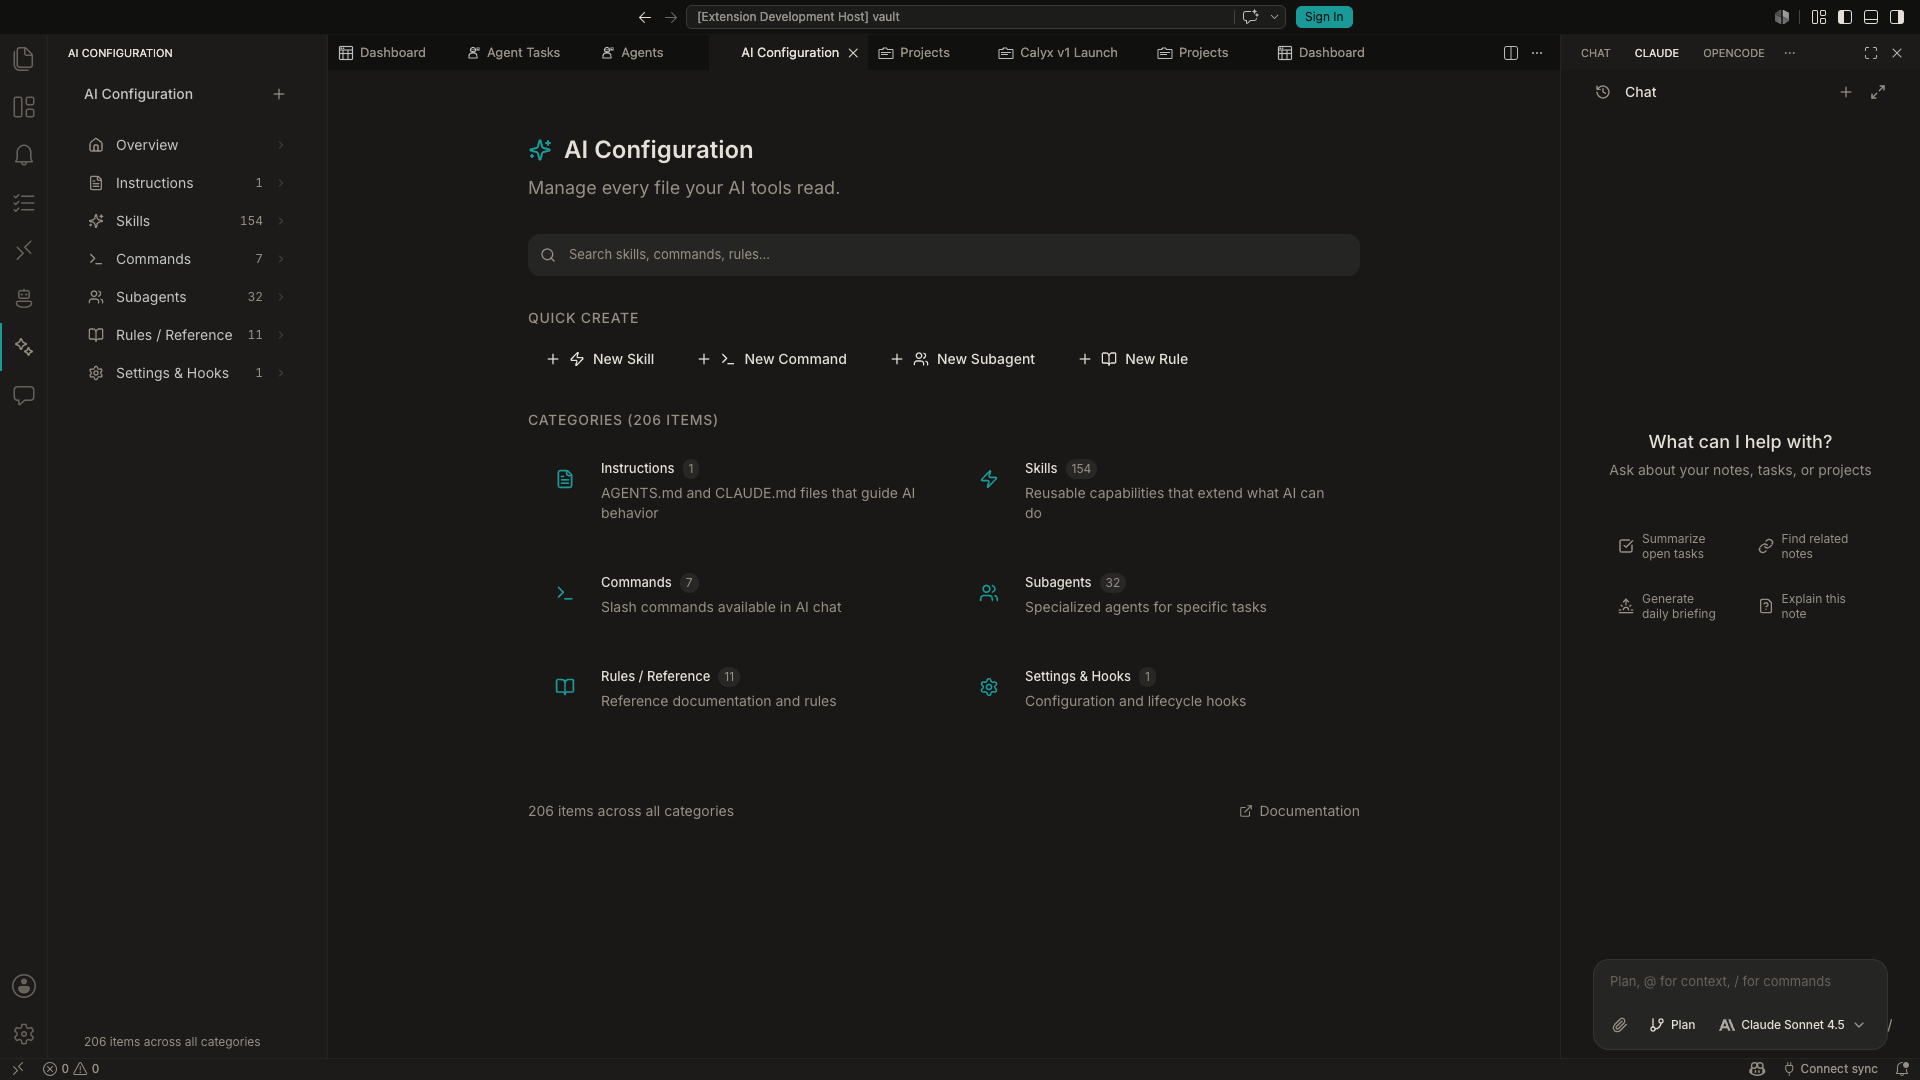The width and height of the screenshot is (1920, 1080).
Task: Start a new chat with plus icon
Action: pyautogui.click(x=1846, y=92)
